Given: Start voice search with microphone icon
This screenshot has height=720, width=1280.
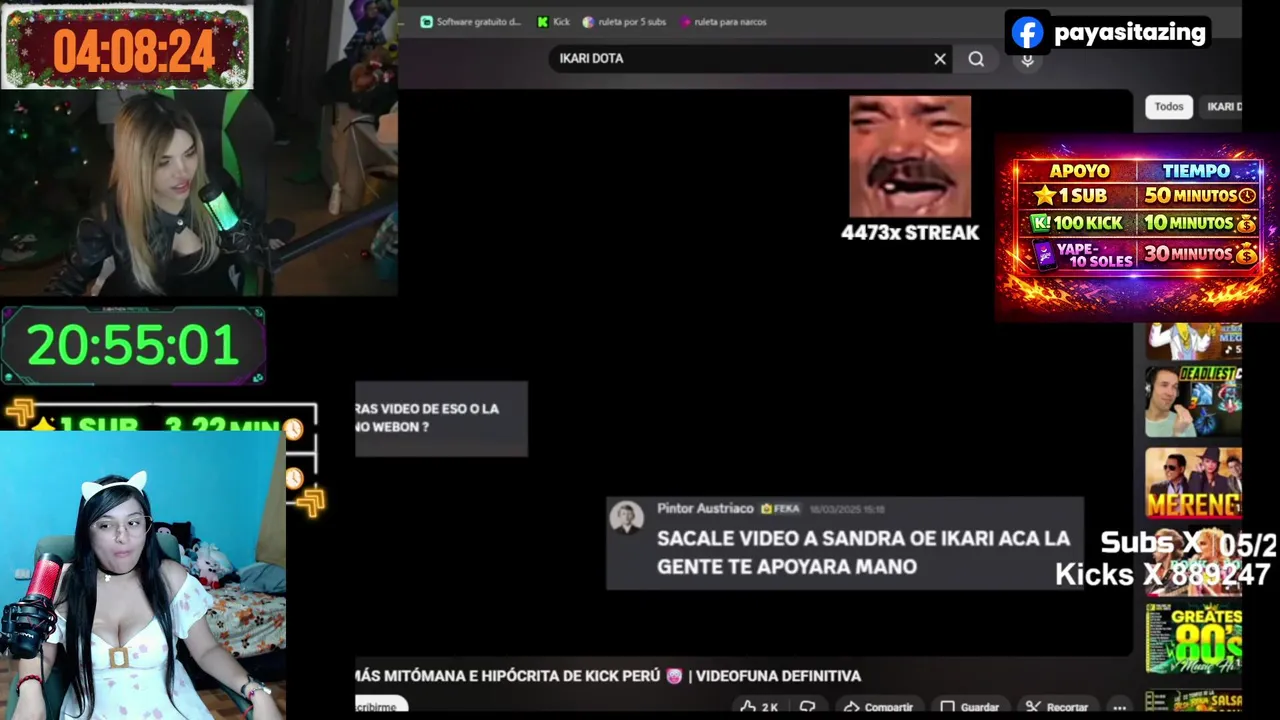Looking at the screenshot, I should pyautogui.click(x=1027, y=60).
